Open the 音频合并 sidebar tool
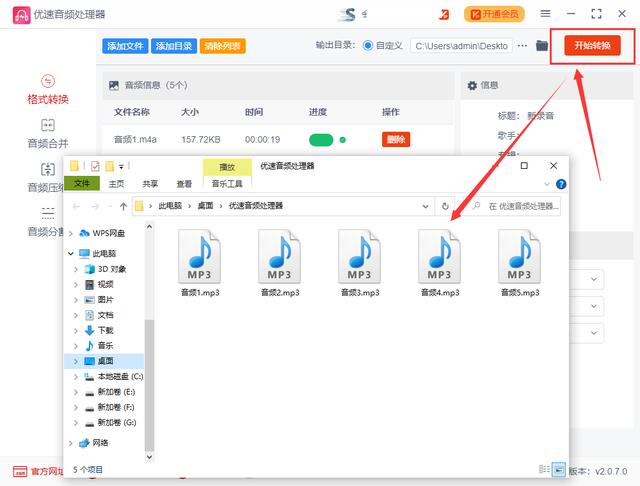Screen dimensions: 640x486 [x=48, y=134]
